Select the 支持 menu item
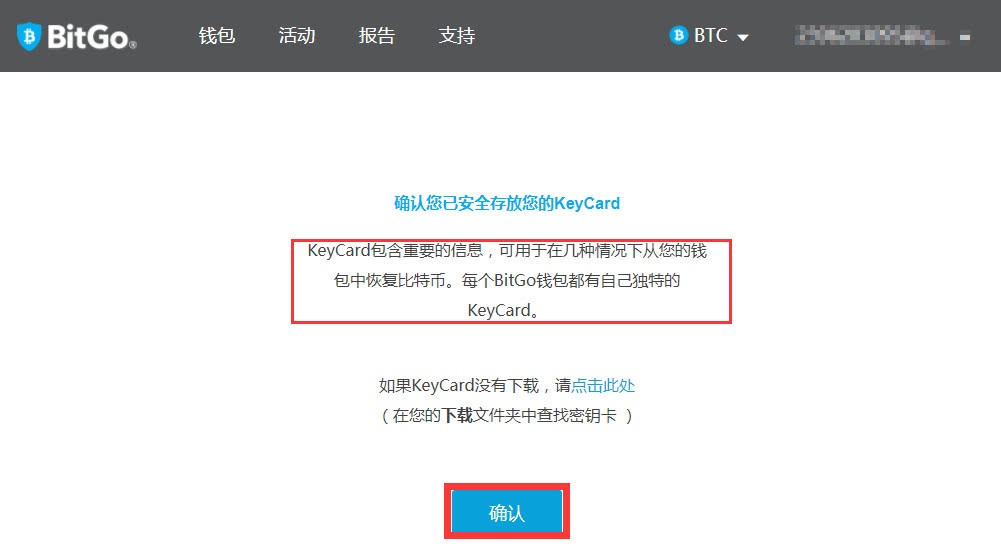 [x=457, y=36]
